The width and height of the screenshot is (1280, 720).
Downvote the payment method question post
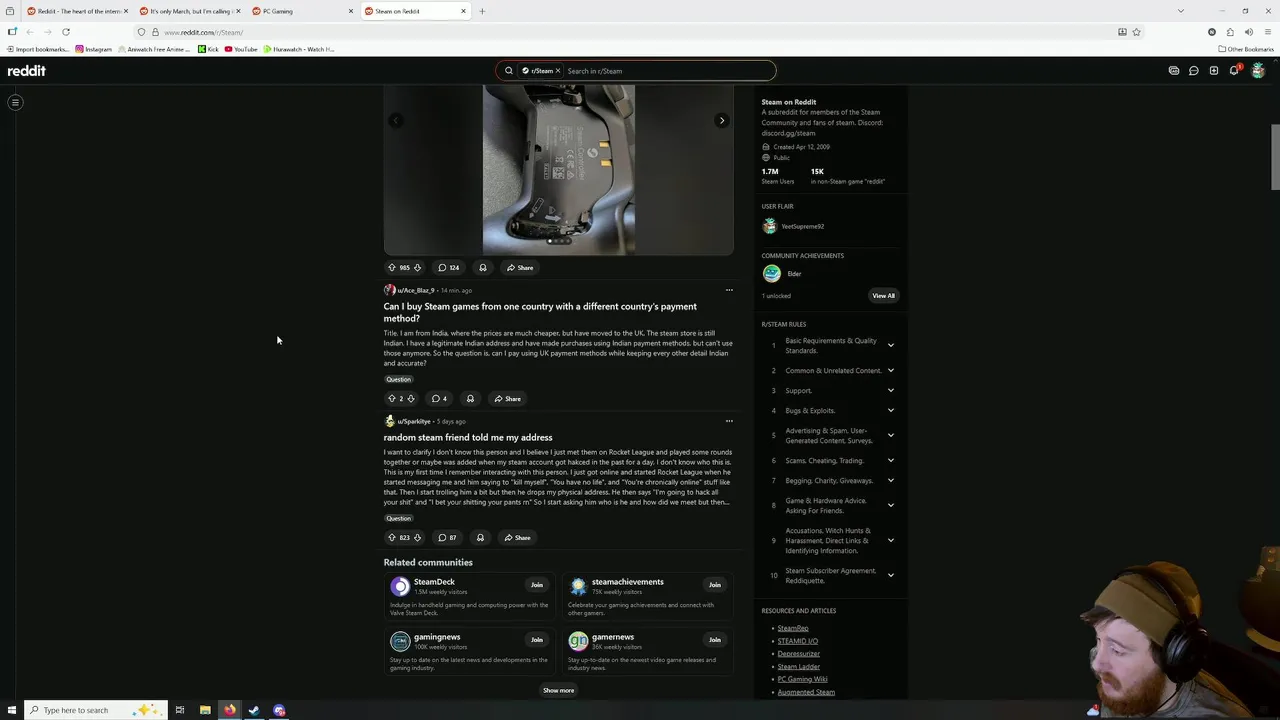(x=410, y=398)
